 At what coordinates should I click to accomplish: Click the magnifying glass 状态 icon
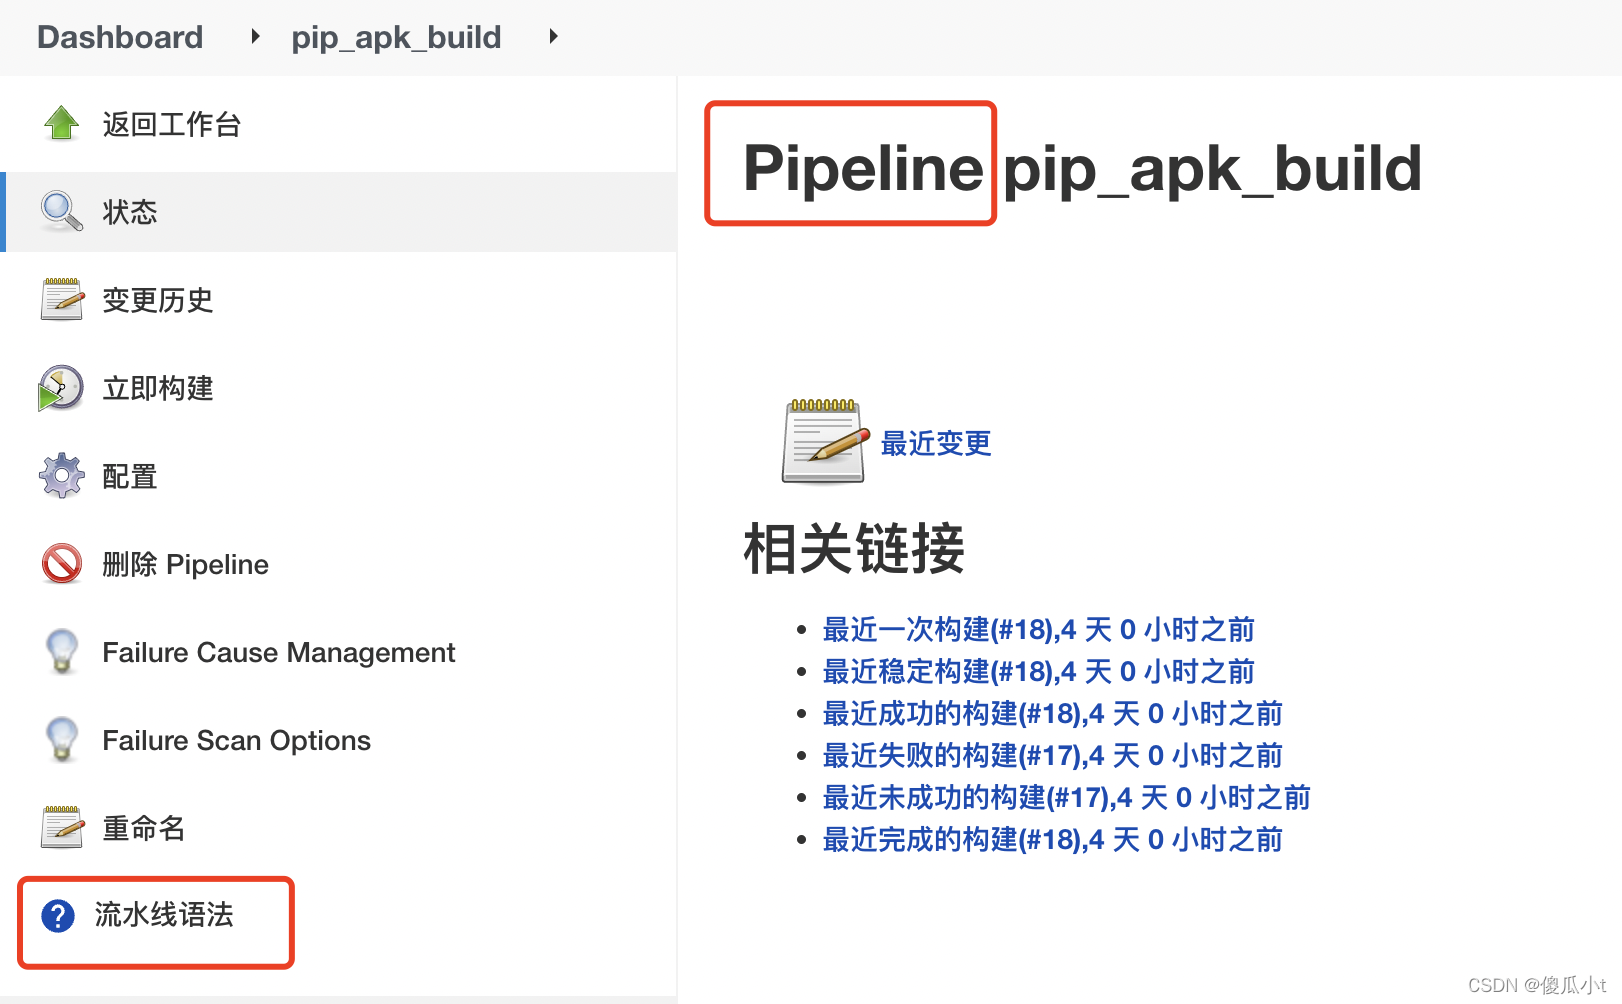point(62,212)
